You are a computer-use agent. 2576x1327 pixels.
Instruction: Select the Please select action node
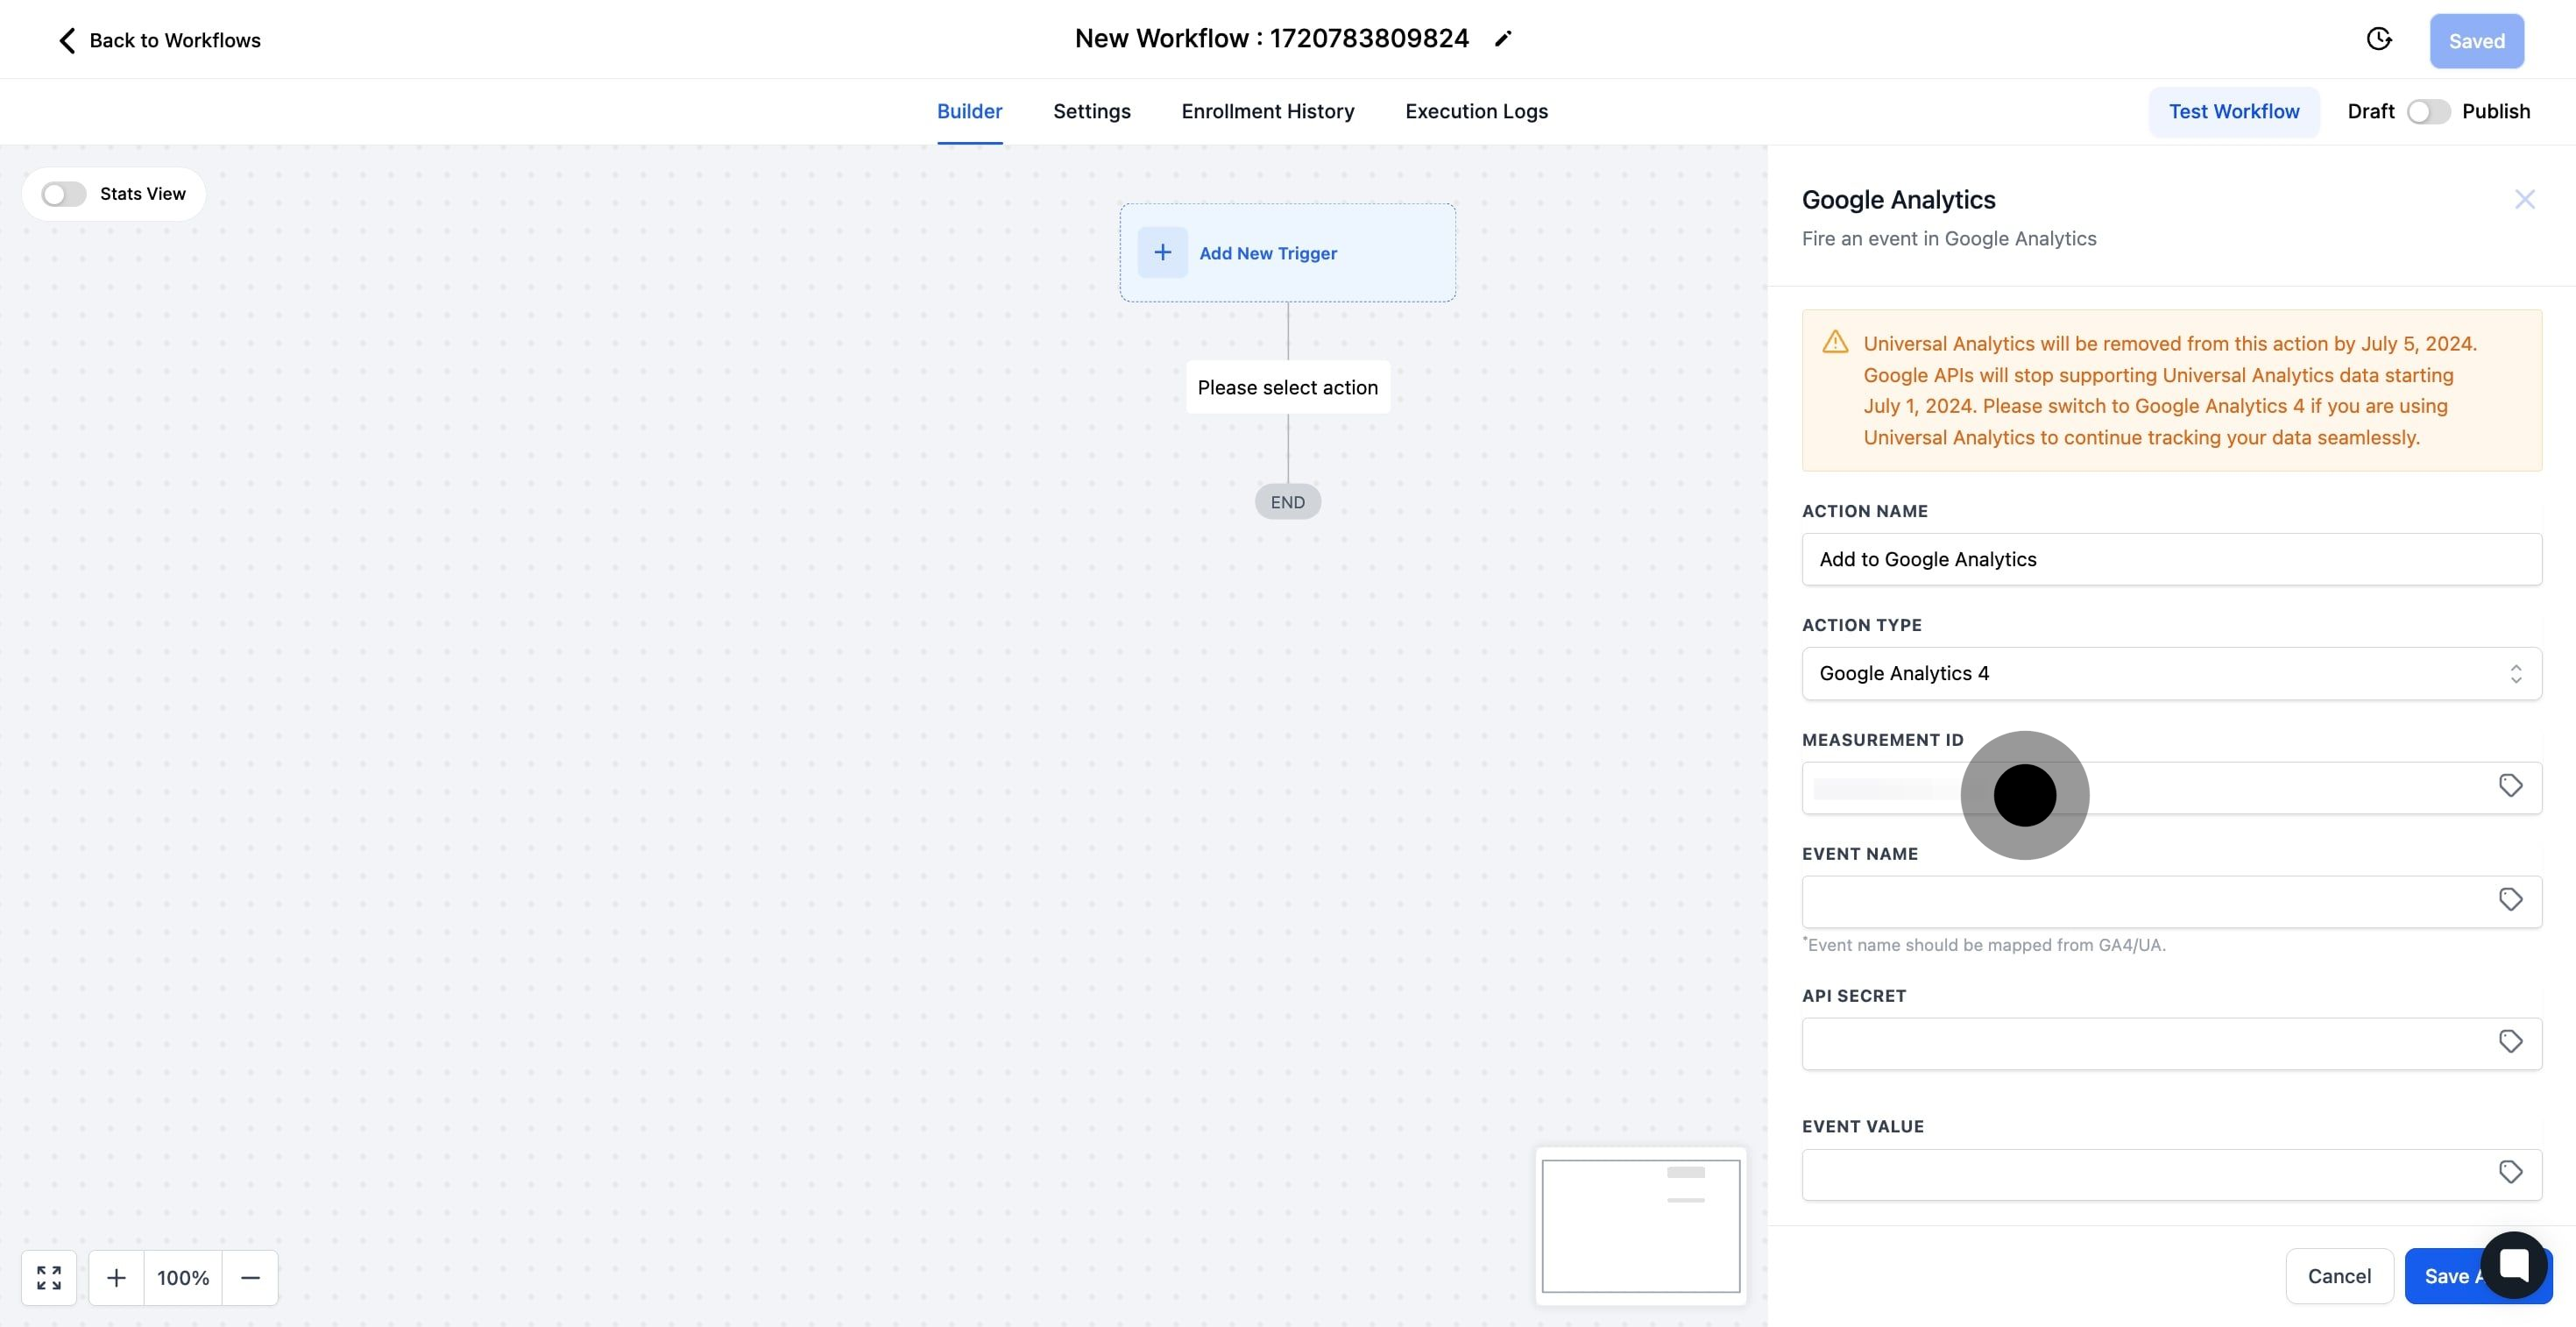pos(1287,387)
